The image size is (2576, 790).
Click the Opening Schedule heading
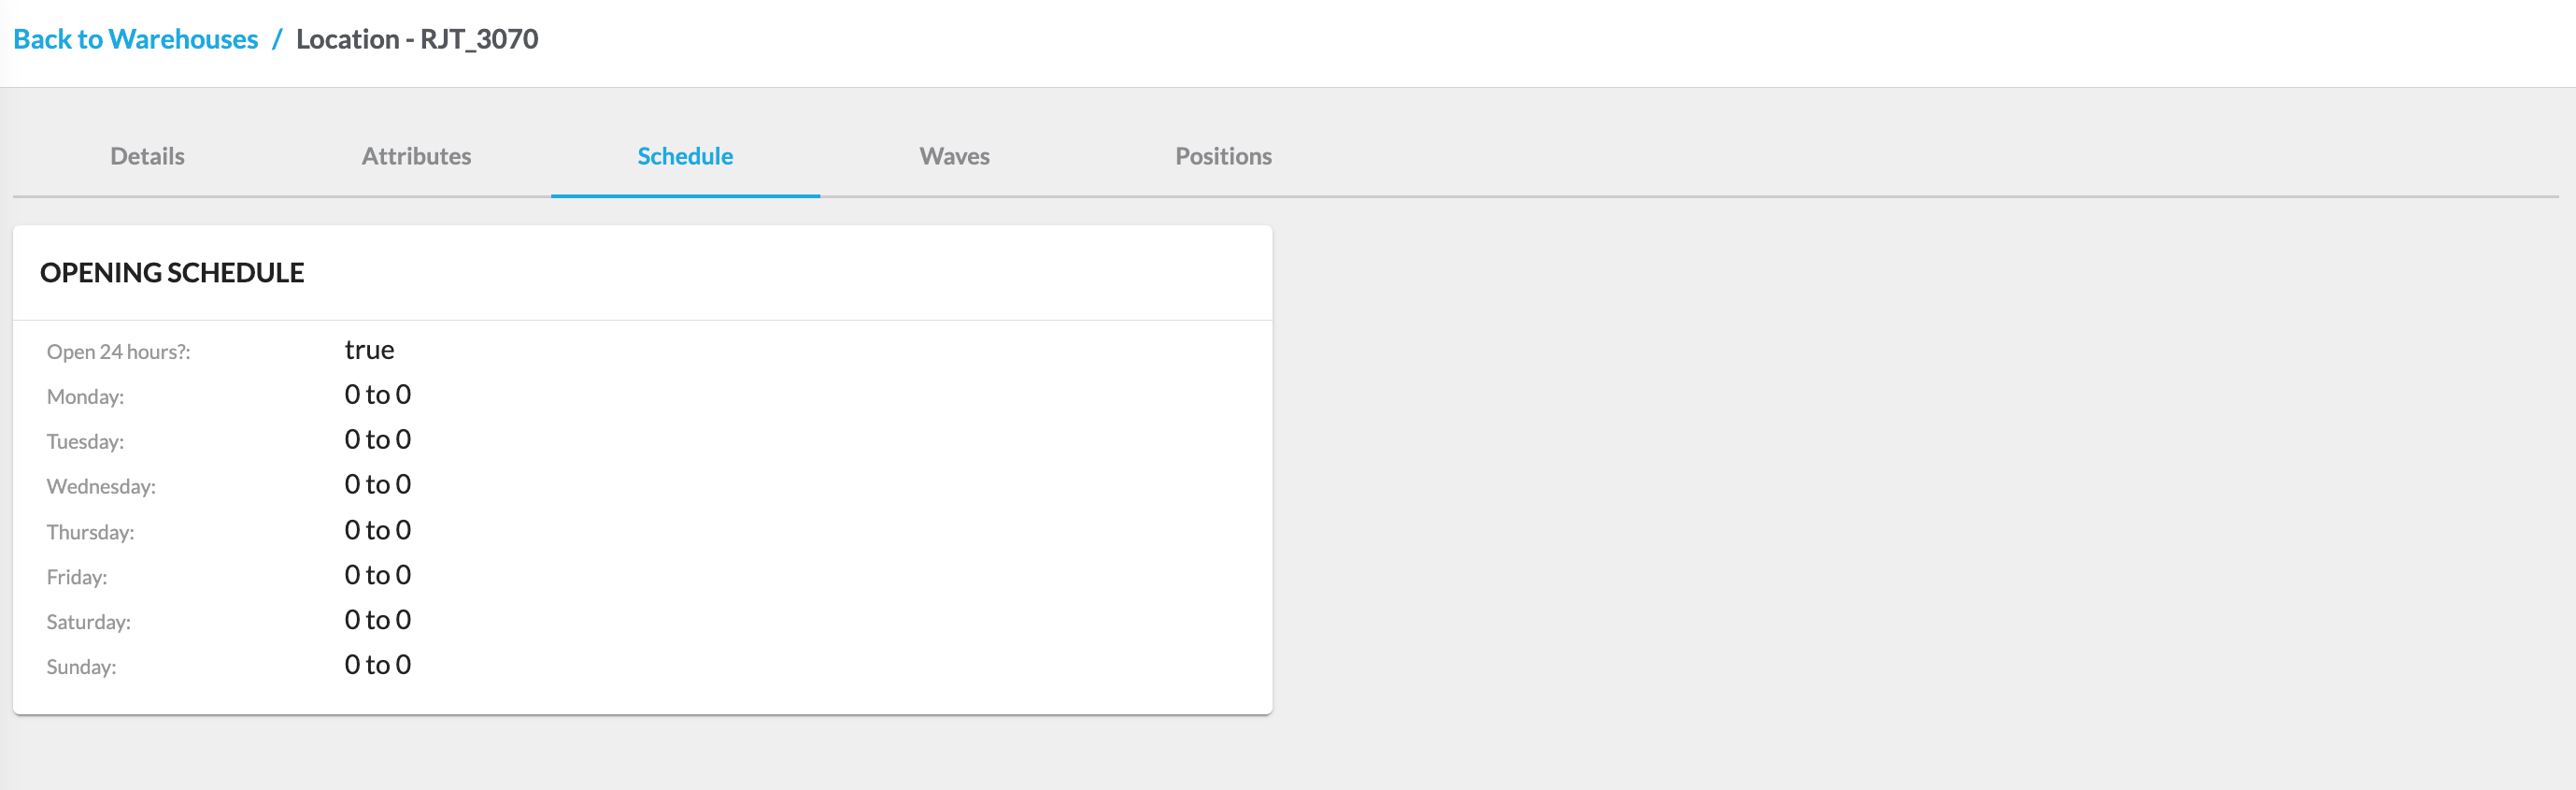(172, 273)
